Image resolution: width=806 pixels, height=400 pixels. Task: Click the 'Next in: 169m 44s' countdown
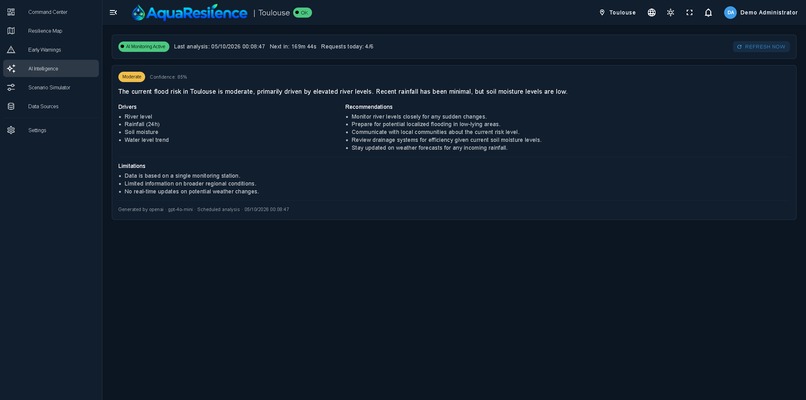pos(293,47)
